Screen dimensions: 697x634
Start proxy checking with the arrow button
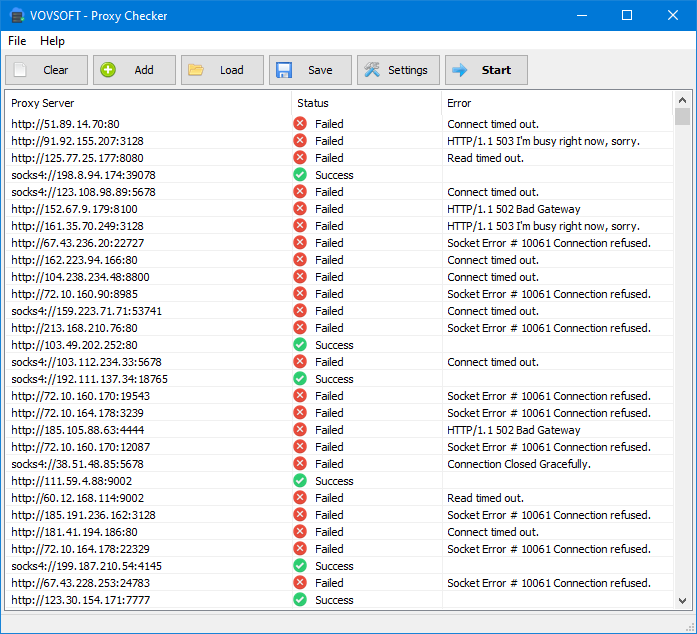point(486,70)
